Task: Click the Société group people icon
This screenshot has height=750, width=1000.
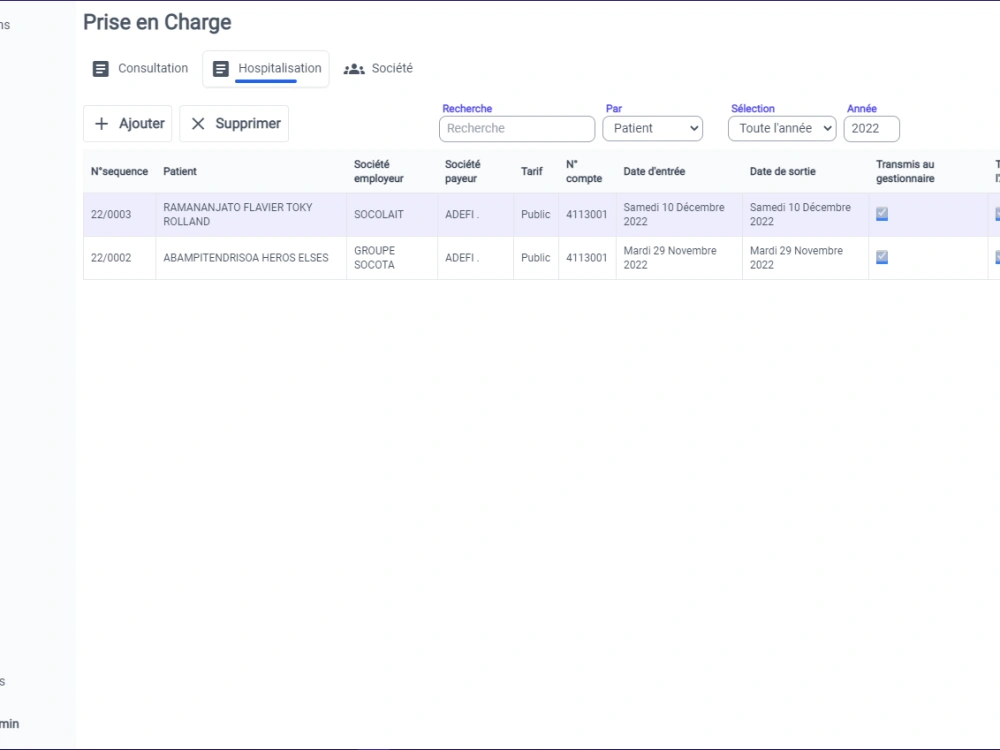Action: [354, 69]
